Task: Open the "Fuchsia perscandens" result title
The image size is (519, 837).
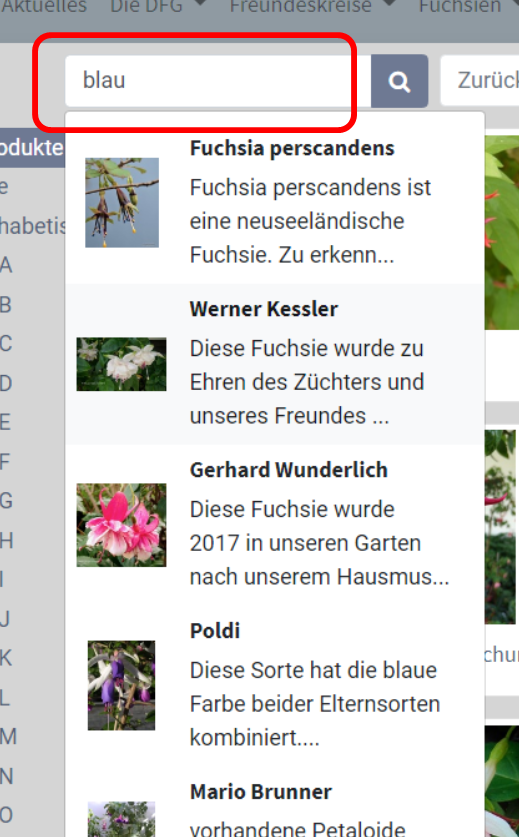Action: click(x=292, y=148)
